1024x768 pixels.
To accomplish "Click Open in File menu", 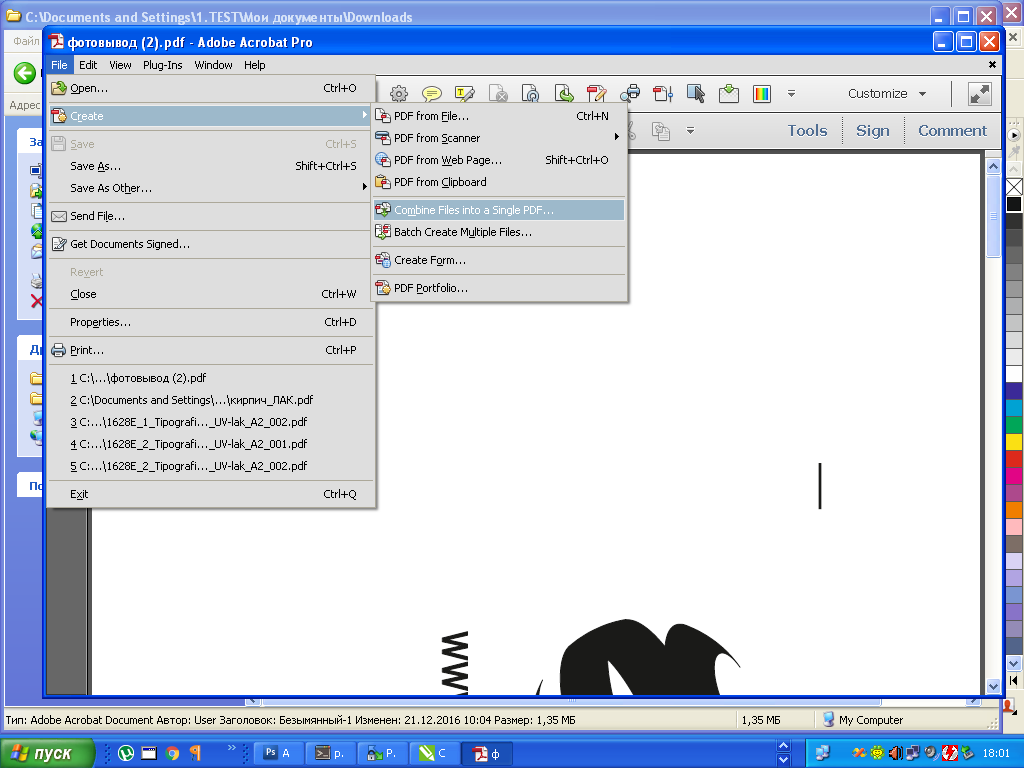I will point(209,88).
